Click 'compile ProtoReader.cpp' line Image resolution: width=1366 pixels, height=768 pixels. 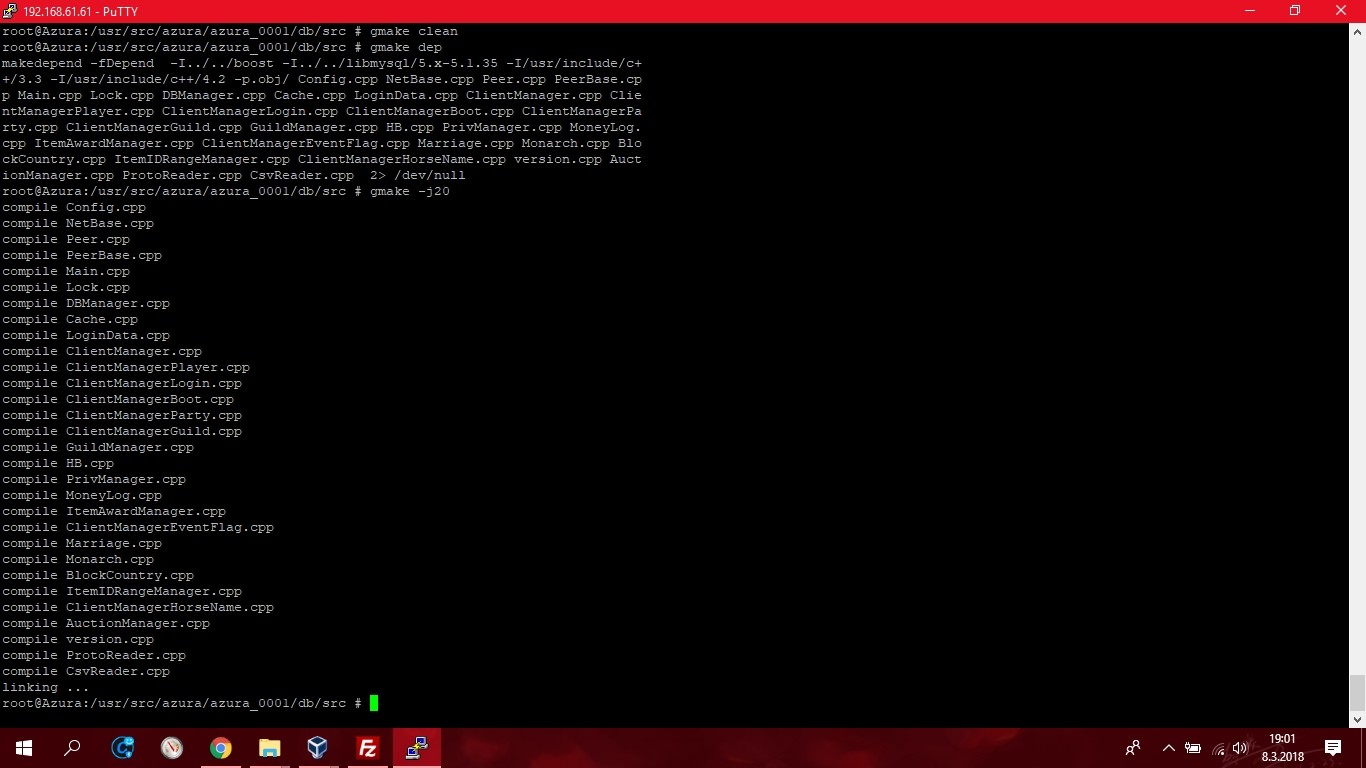pos(94,655)
